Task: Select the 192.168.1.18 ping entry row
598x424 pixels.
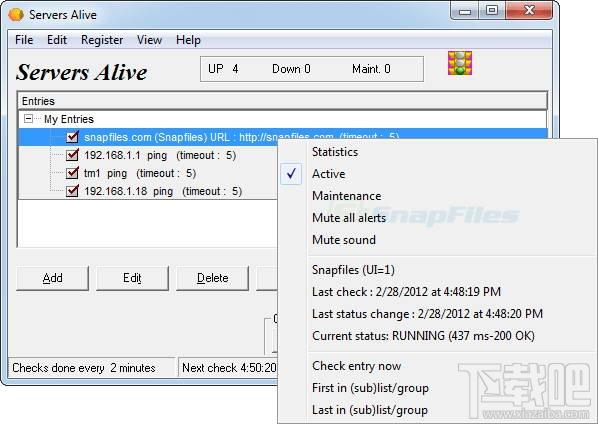Action: tap(163, 191)
